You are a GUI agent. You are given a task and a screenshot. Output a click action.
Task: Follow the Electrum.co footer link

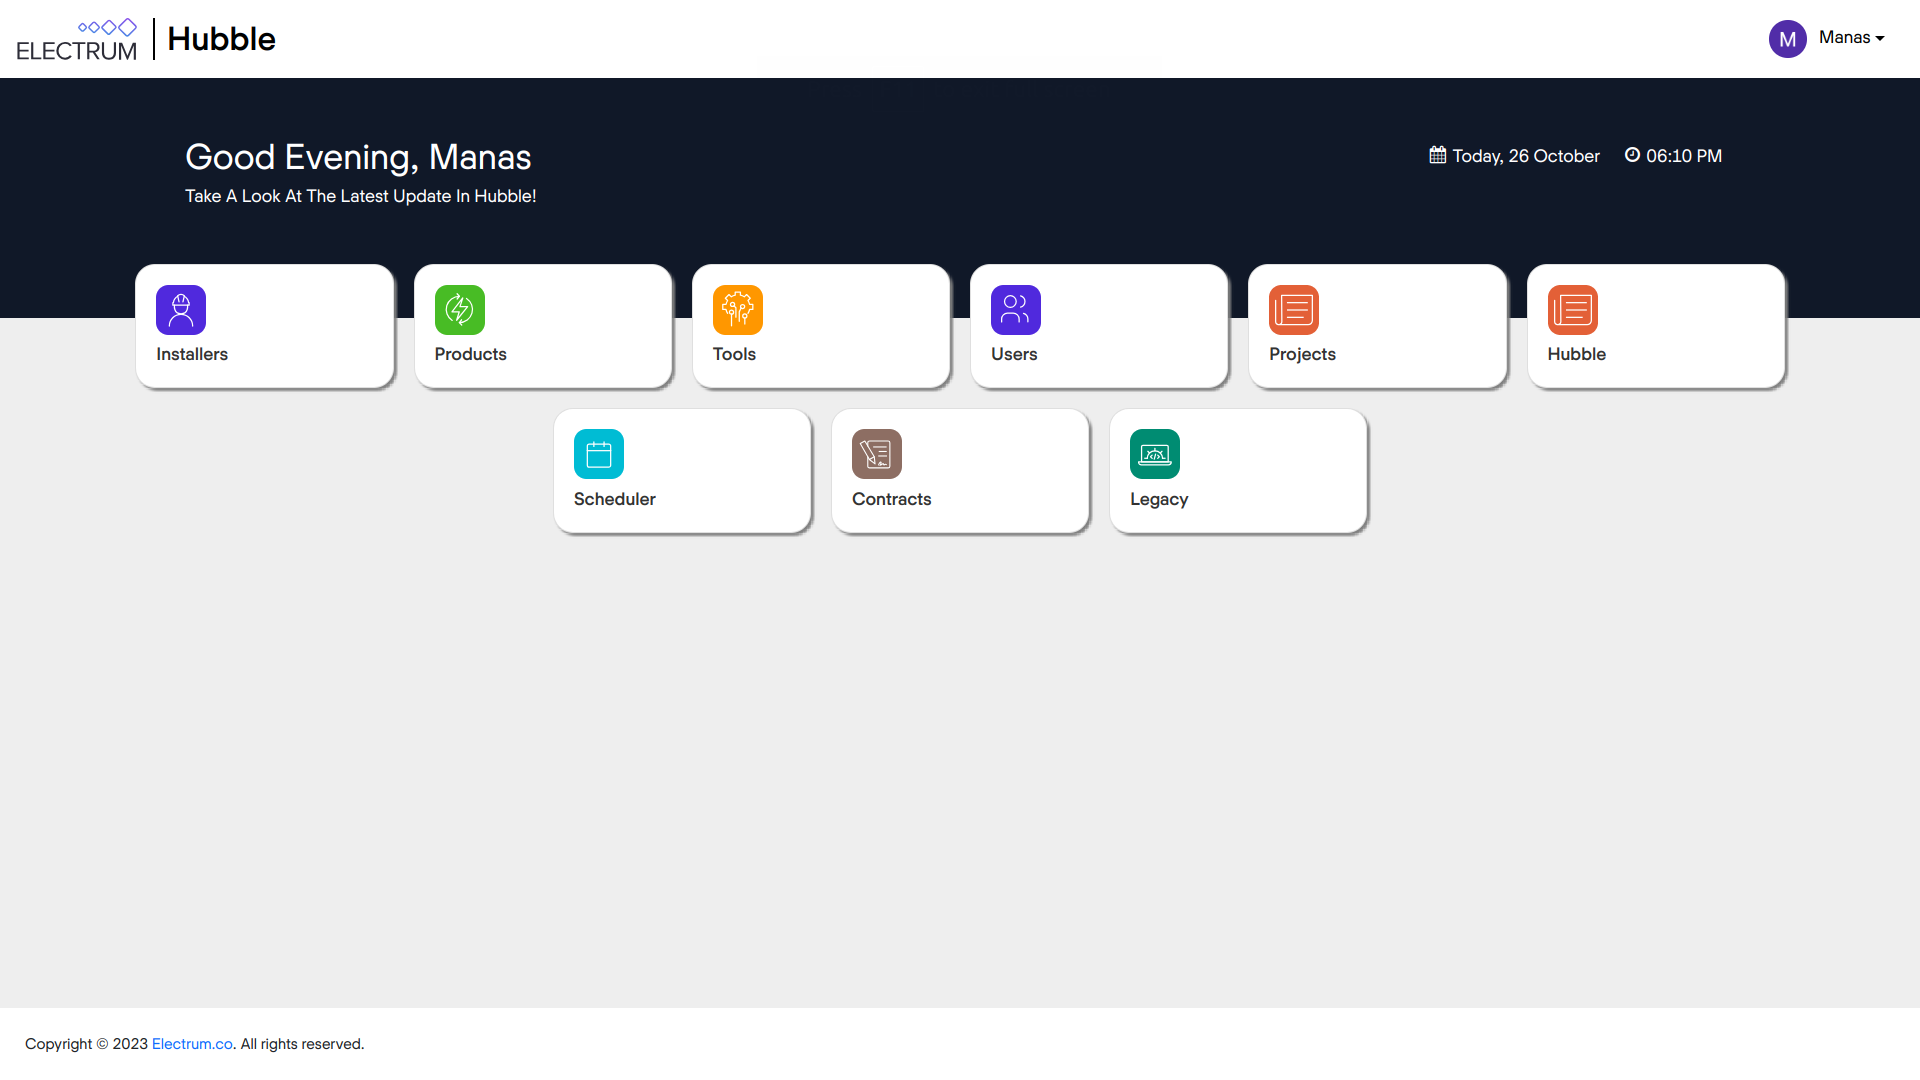[192, 1044]
